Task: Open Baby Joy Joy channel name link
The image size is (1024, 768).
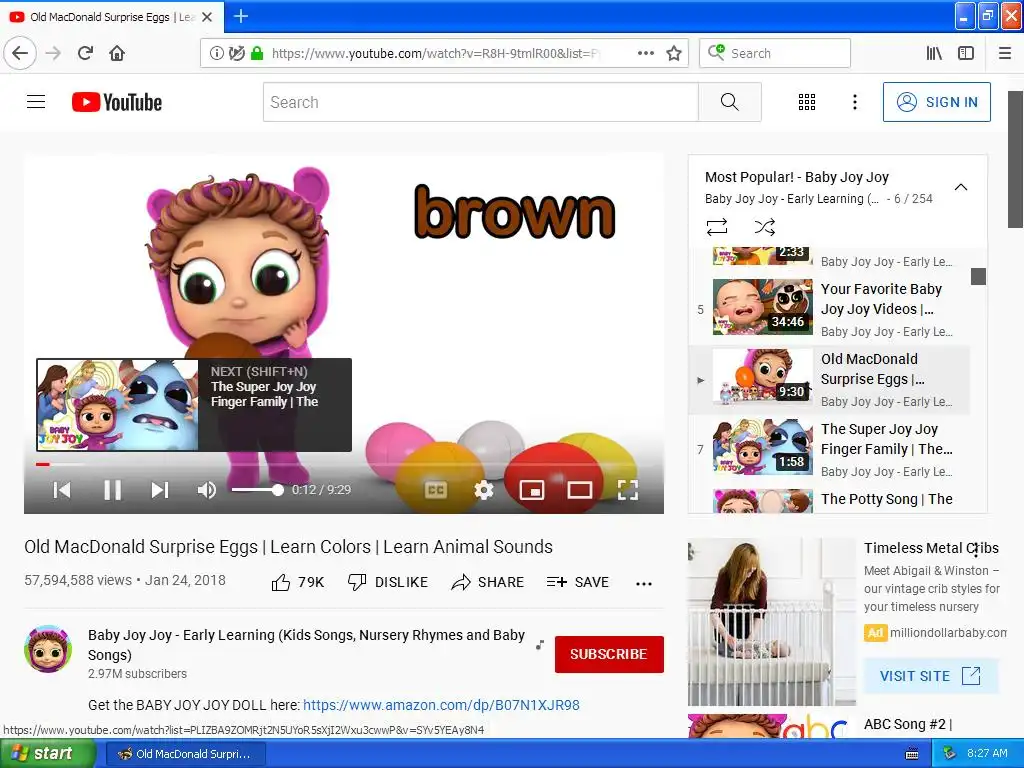Action: click(x=306, y=645)
